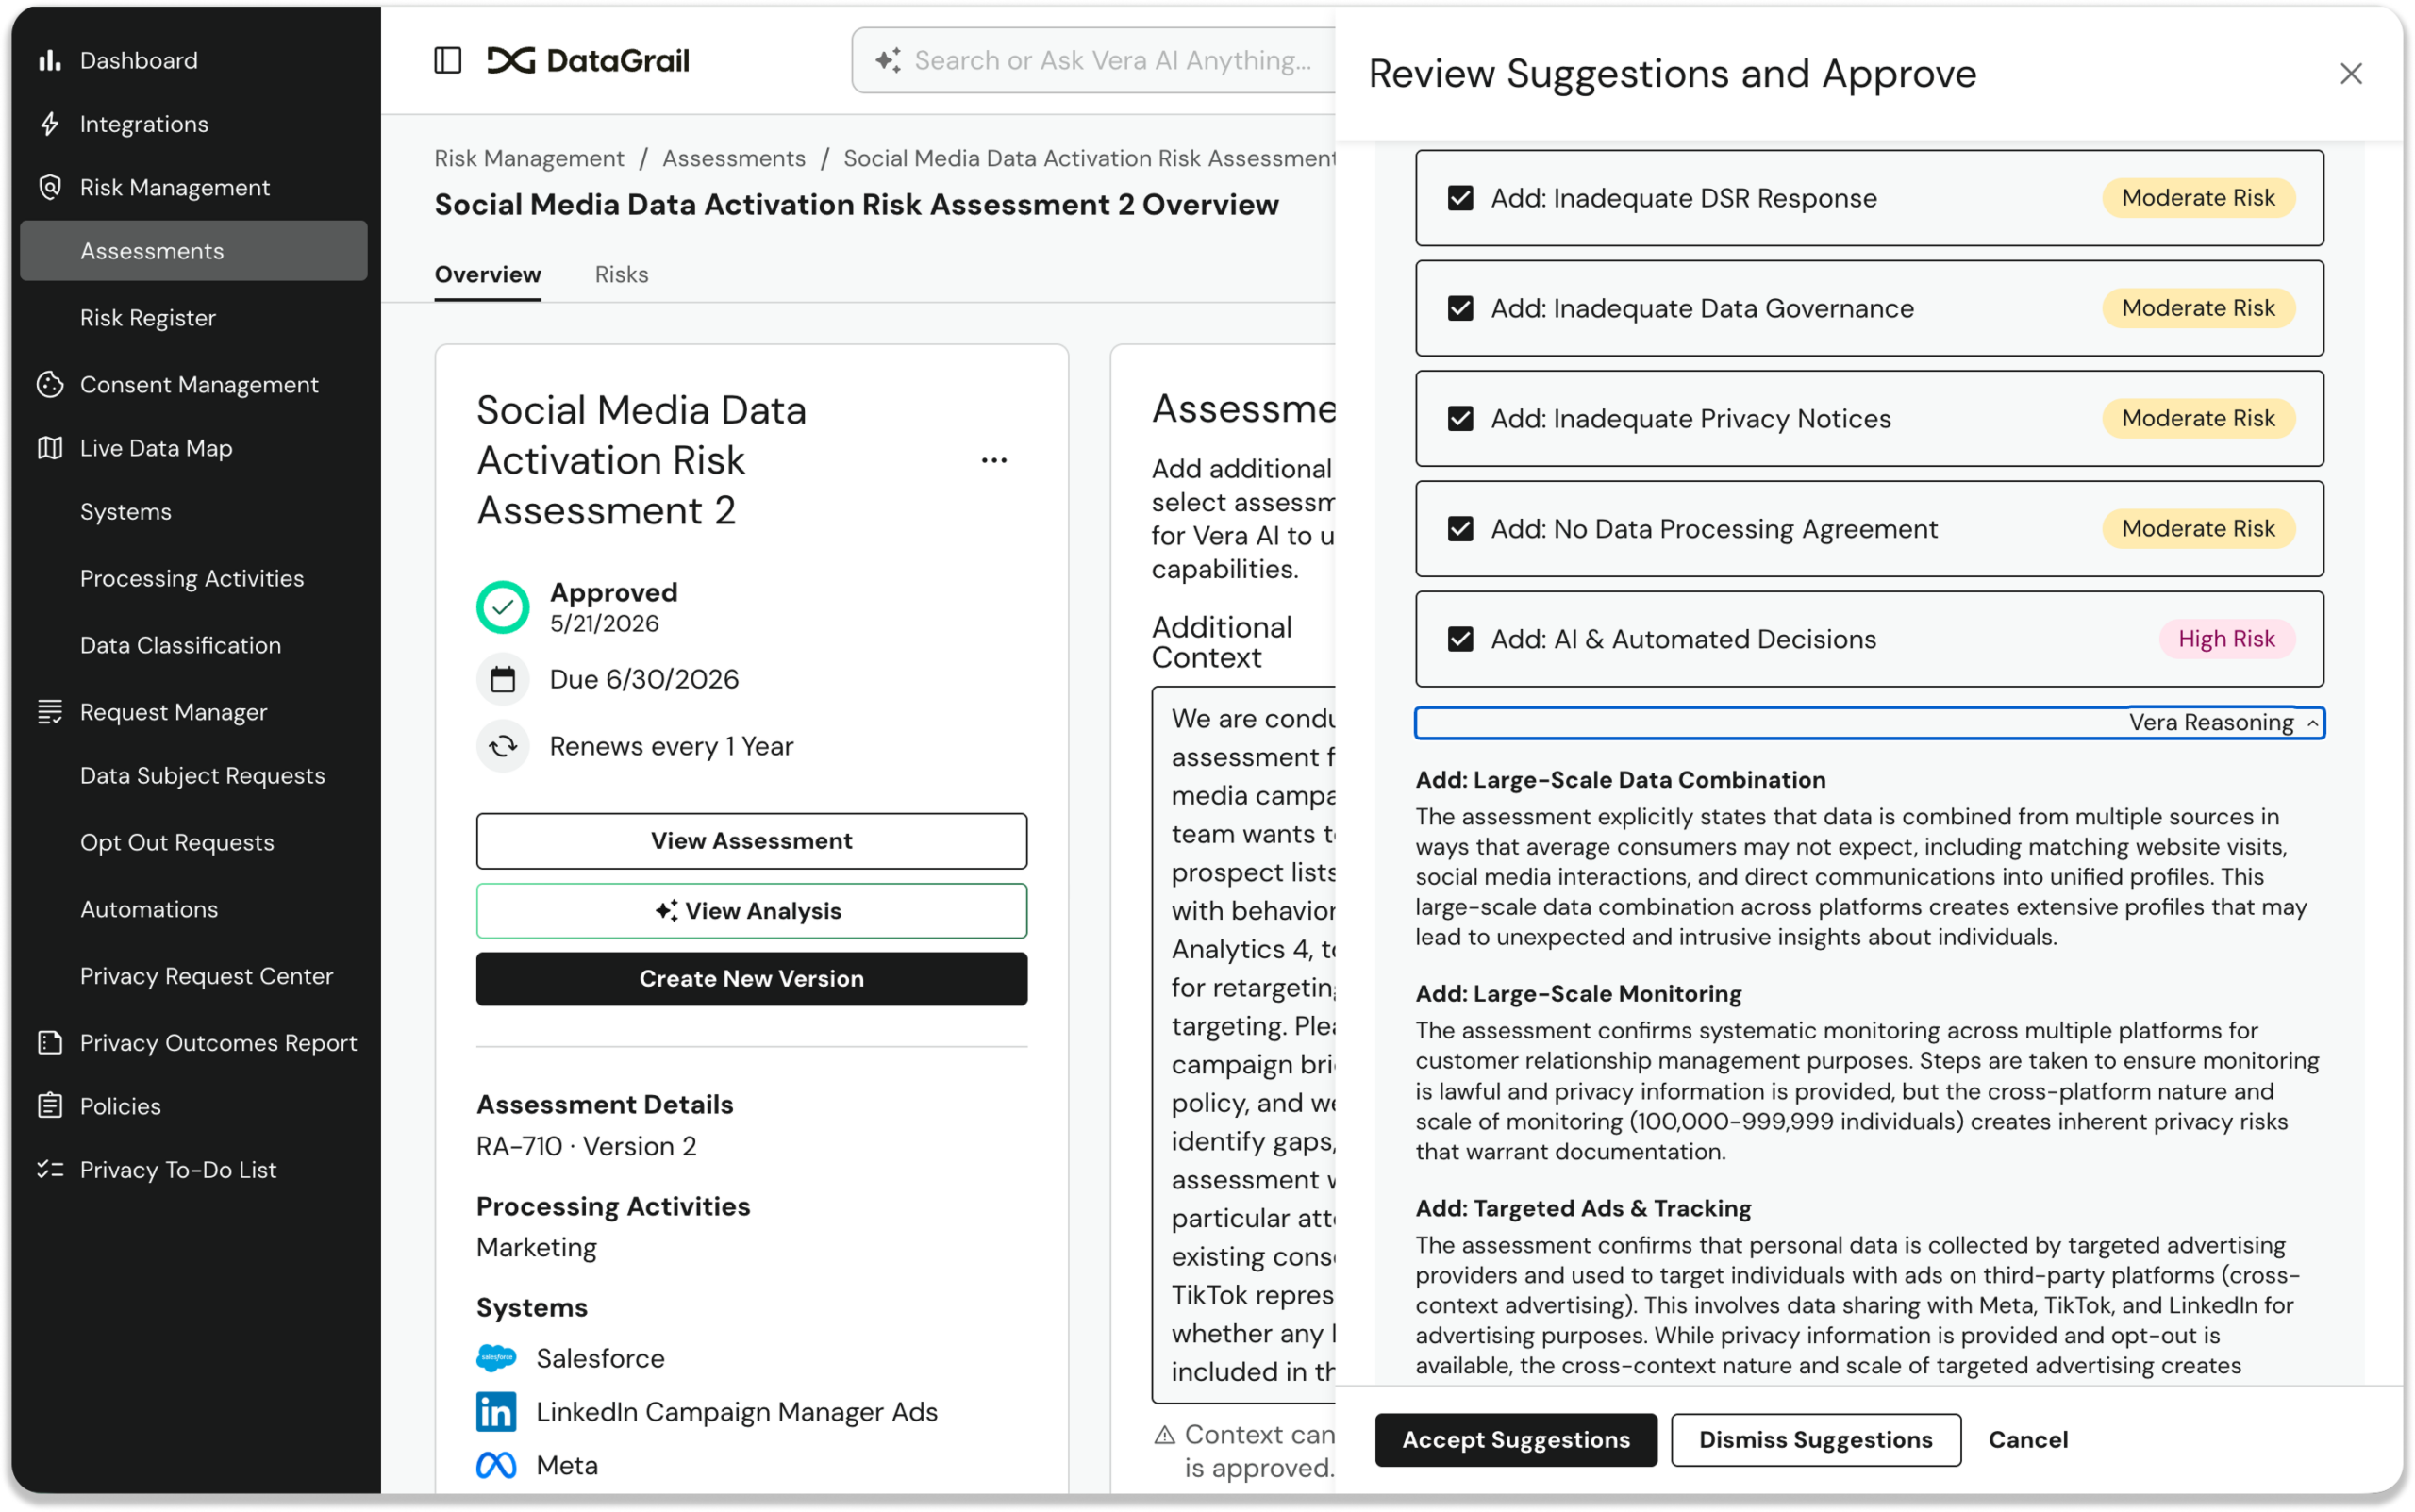Open Assessments in the sidebar
Image resolution: width=2415 pixels, height=1512 pixels.
tap(194, 251)
